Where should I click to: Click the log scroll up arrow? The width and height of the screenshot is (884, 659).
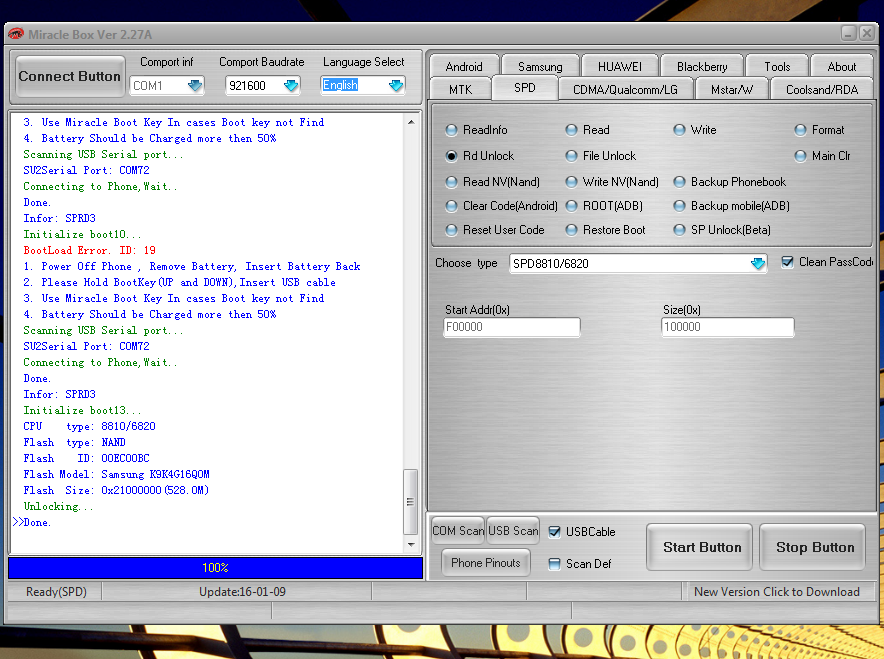pos(411,122)
